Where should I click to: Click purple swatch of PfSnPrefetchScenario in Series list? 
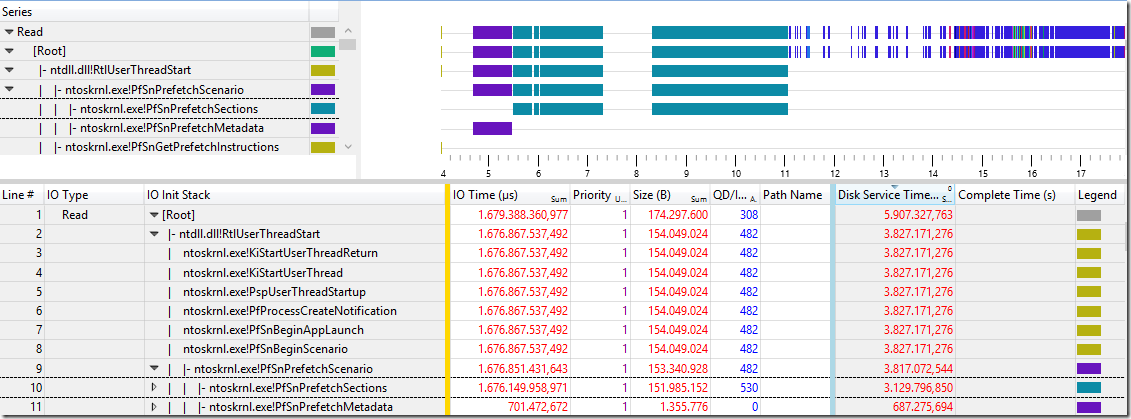pyautogui.click(x=322, y=89)
